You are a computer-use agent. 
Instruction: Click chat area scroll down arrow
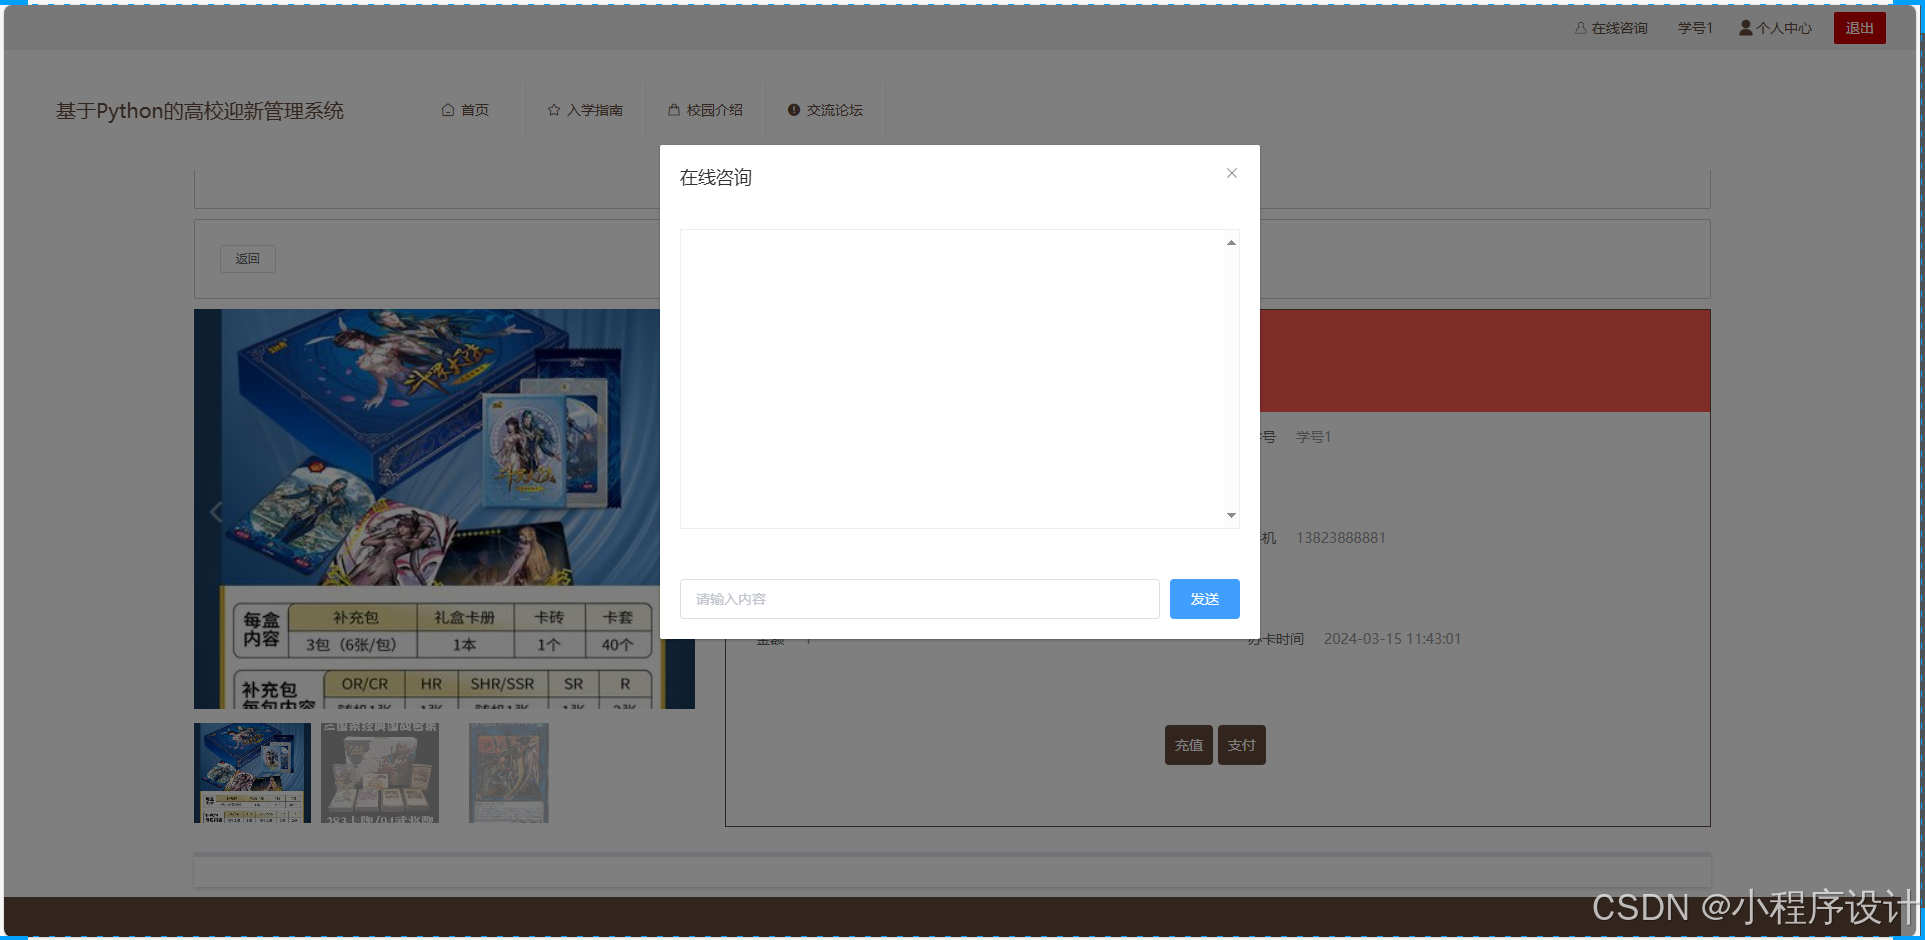1231,515
